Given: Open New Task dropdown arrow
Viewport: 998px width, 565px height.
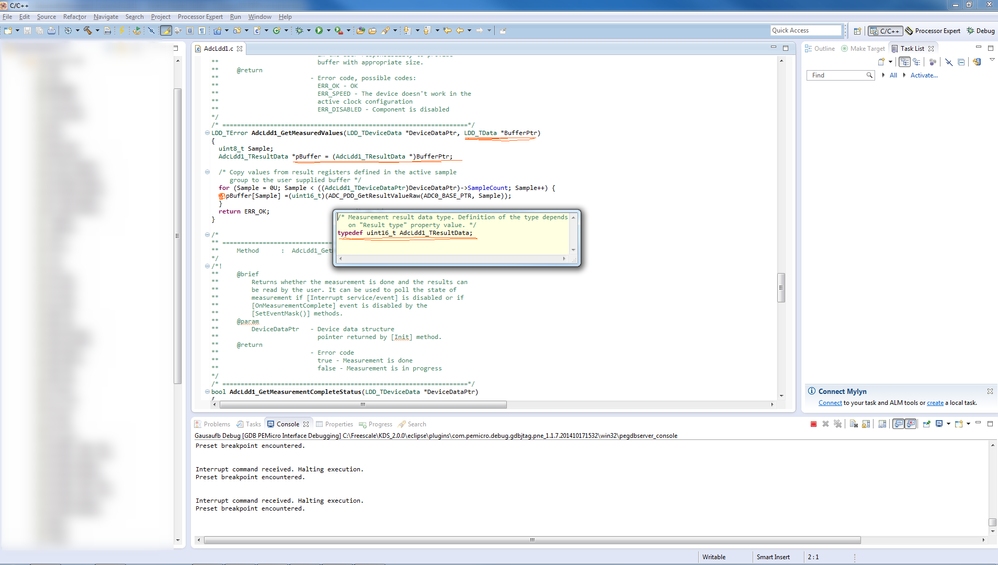Looking at the screenshot, I should (x=890, y=62).
